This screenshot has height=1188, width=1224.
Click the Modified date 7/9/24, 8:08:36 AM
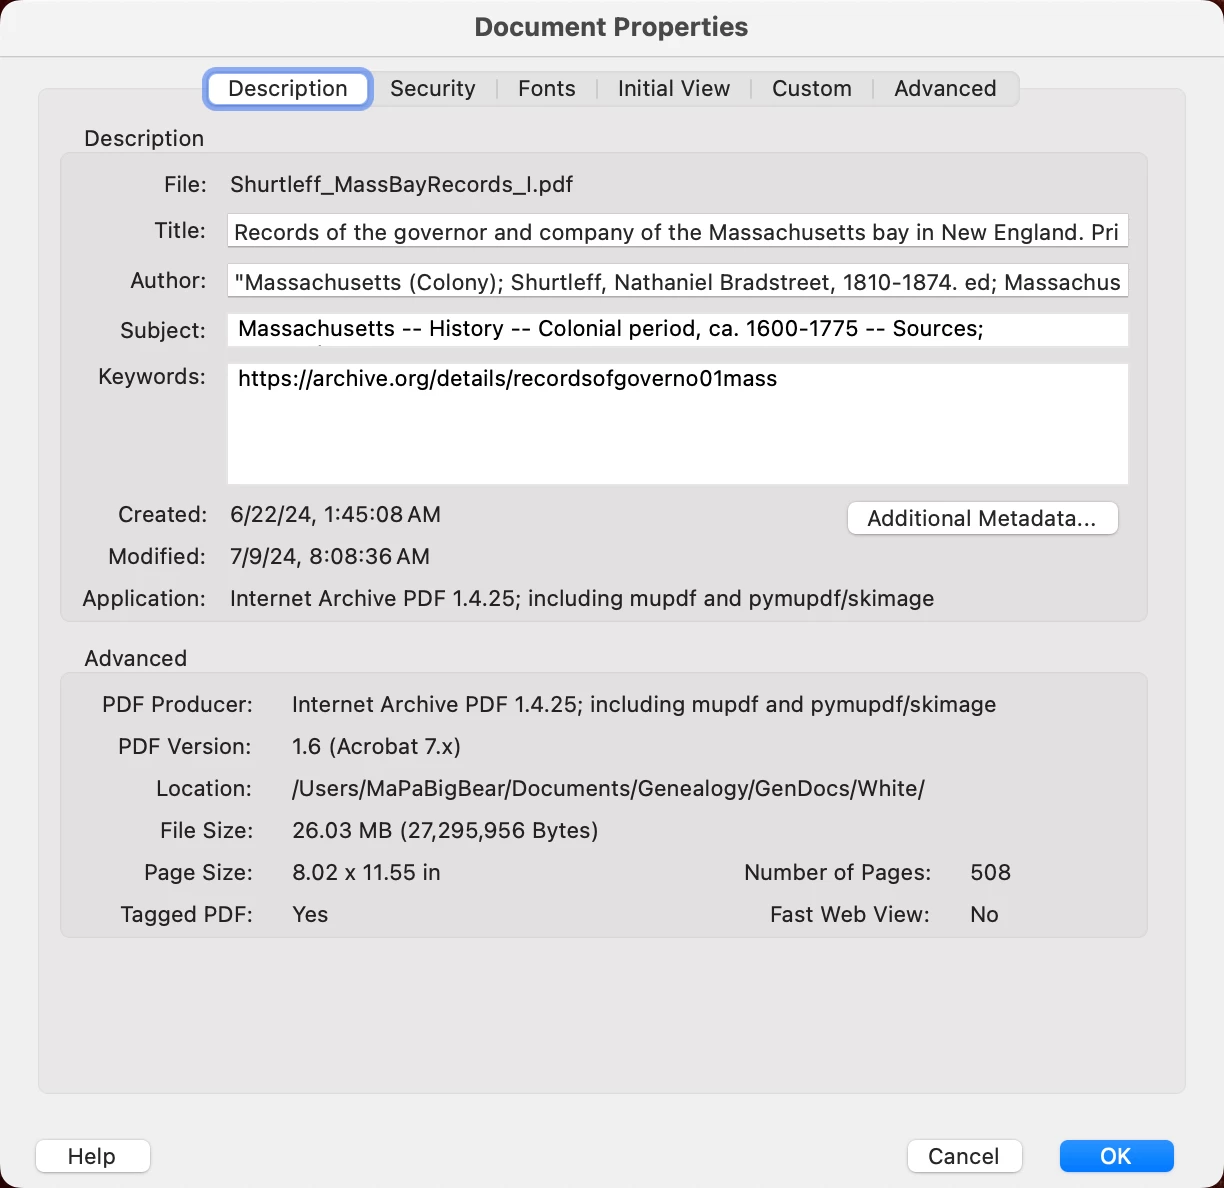[330, 556]
